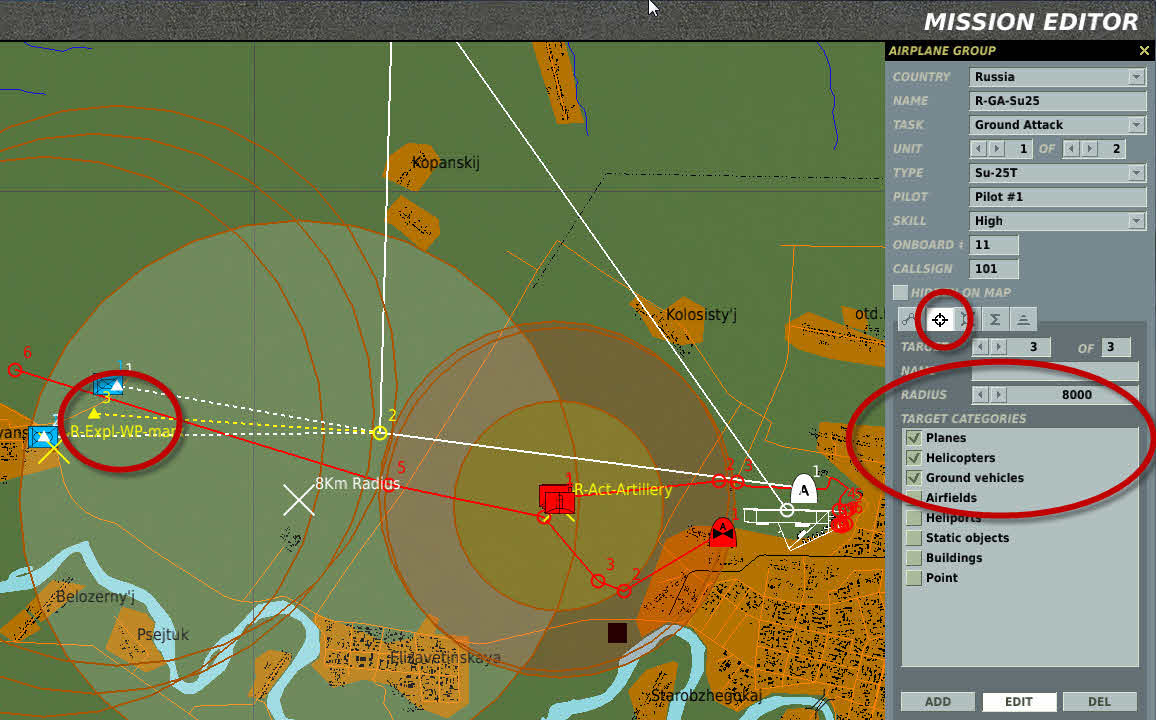Click the DEL target button
1156x720 pixels.
pos(1099,702)
